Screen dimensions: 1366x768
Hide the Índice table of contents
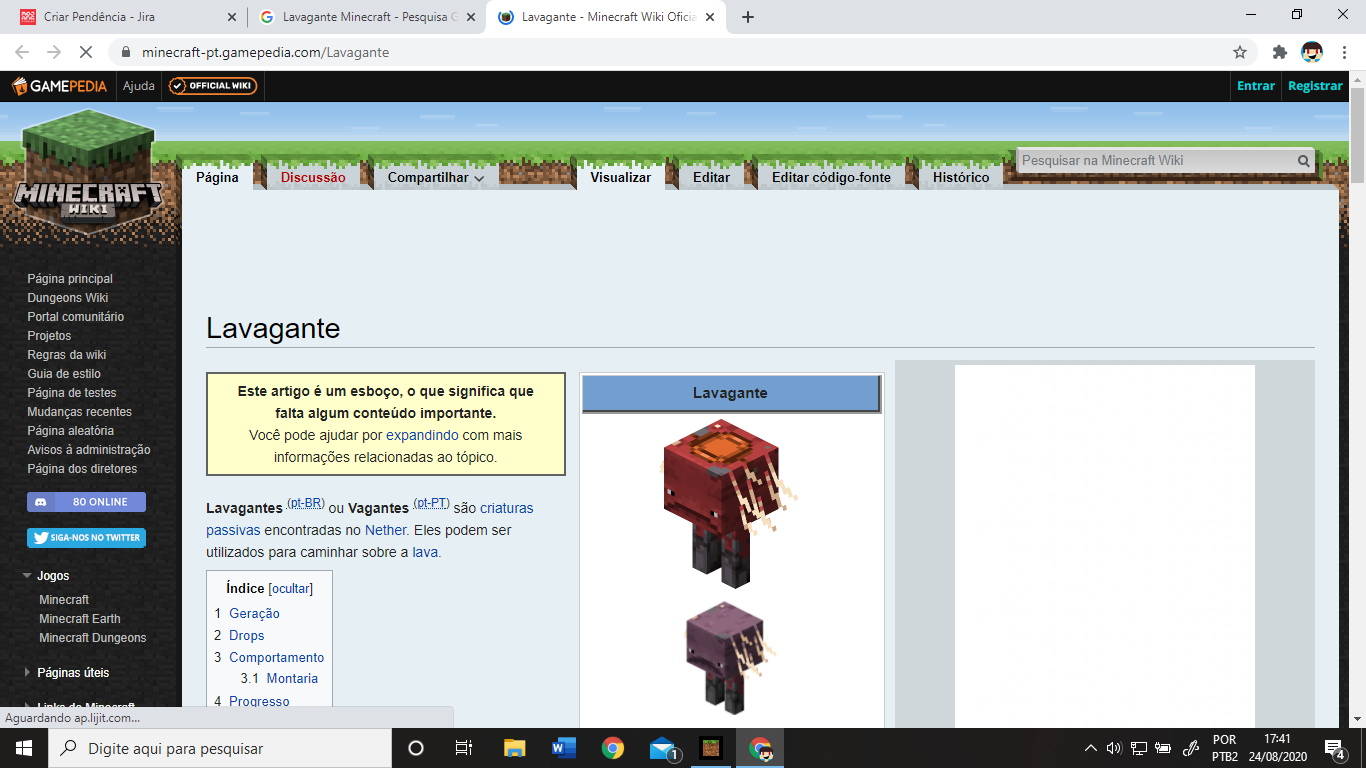[x=290, y=589]
